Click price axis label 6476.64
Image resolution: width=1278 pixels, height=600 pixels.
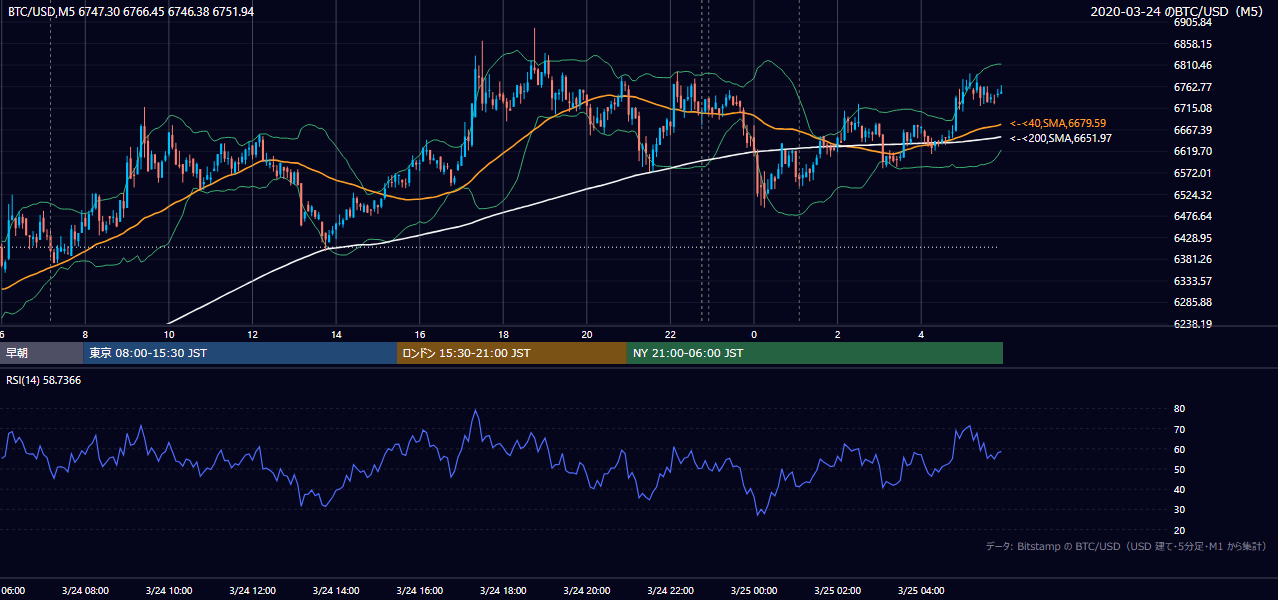tap(1192, 216)
